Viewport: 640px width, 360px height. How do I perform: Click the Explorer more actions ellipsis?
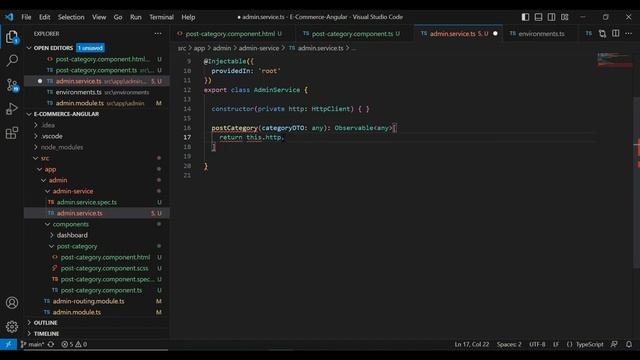click(x=158, y=33)
